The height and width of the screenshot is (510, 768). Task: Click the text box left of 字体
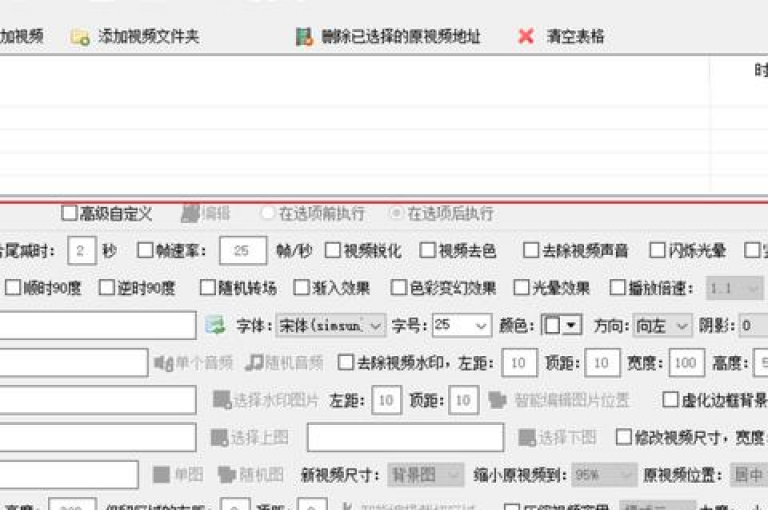point(98,325)
